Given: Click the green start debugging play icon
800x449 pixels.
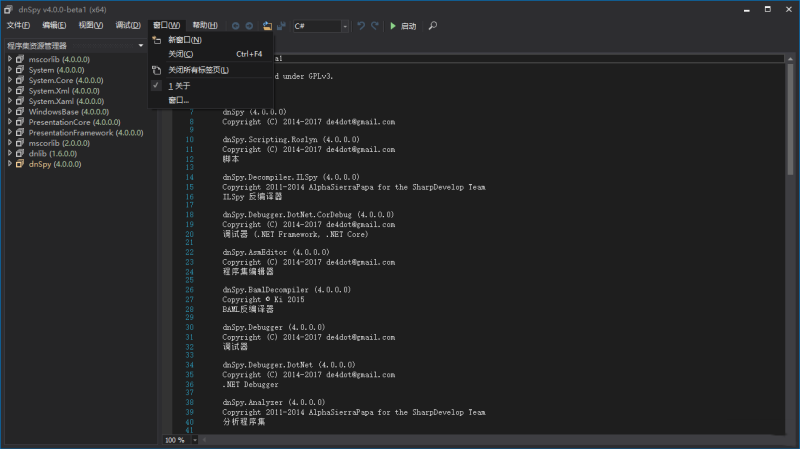Looking at the screenshot, I should (x=393, y=26).
